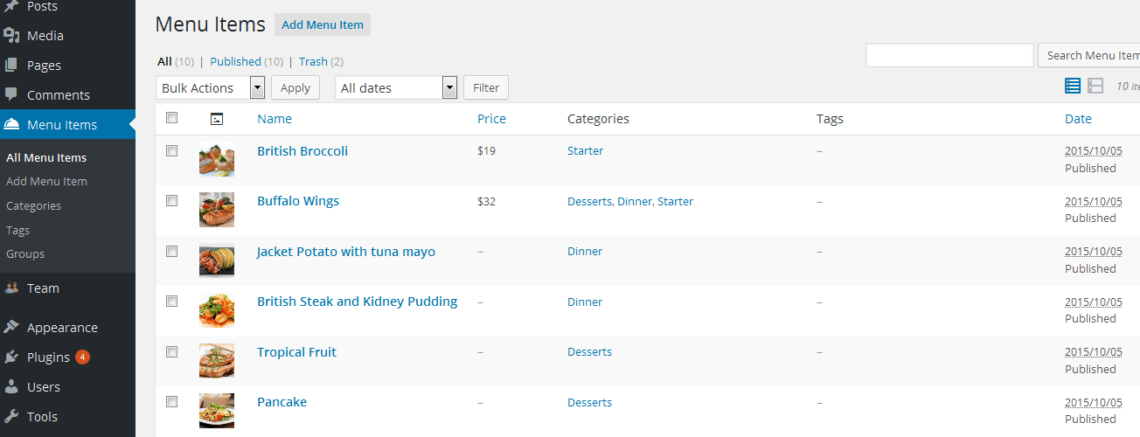This screenshot has height=437, width=1140.
Task: Filter by Dinner category in Buffalo Wings row
Action: [x=634, y=201]
